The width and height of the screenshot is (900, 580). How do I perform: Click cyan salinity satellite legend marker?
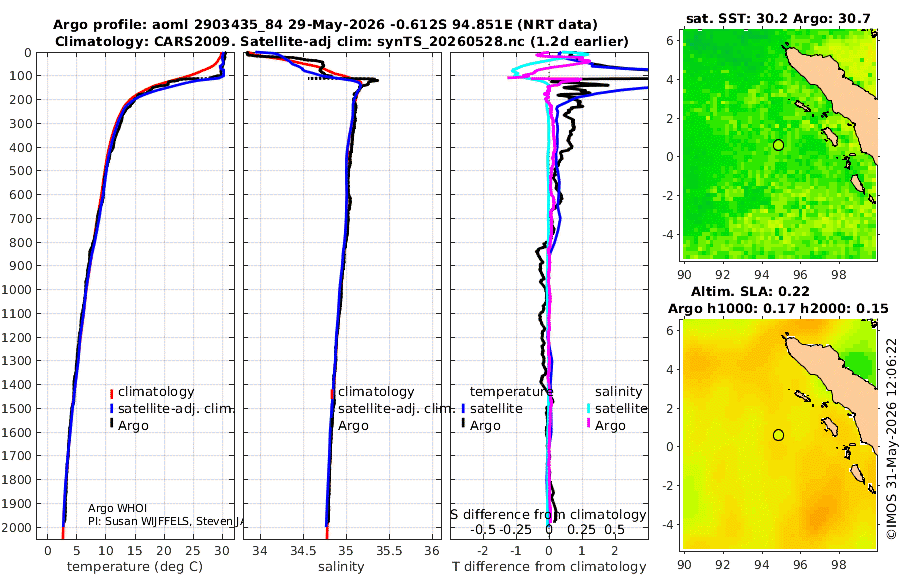click(588, 409)
